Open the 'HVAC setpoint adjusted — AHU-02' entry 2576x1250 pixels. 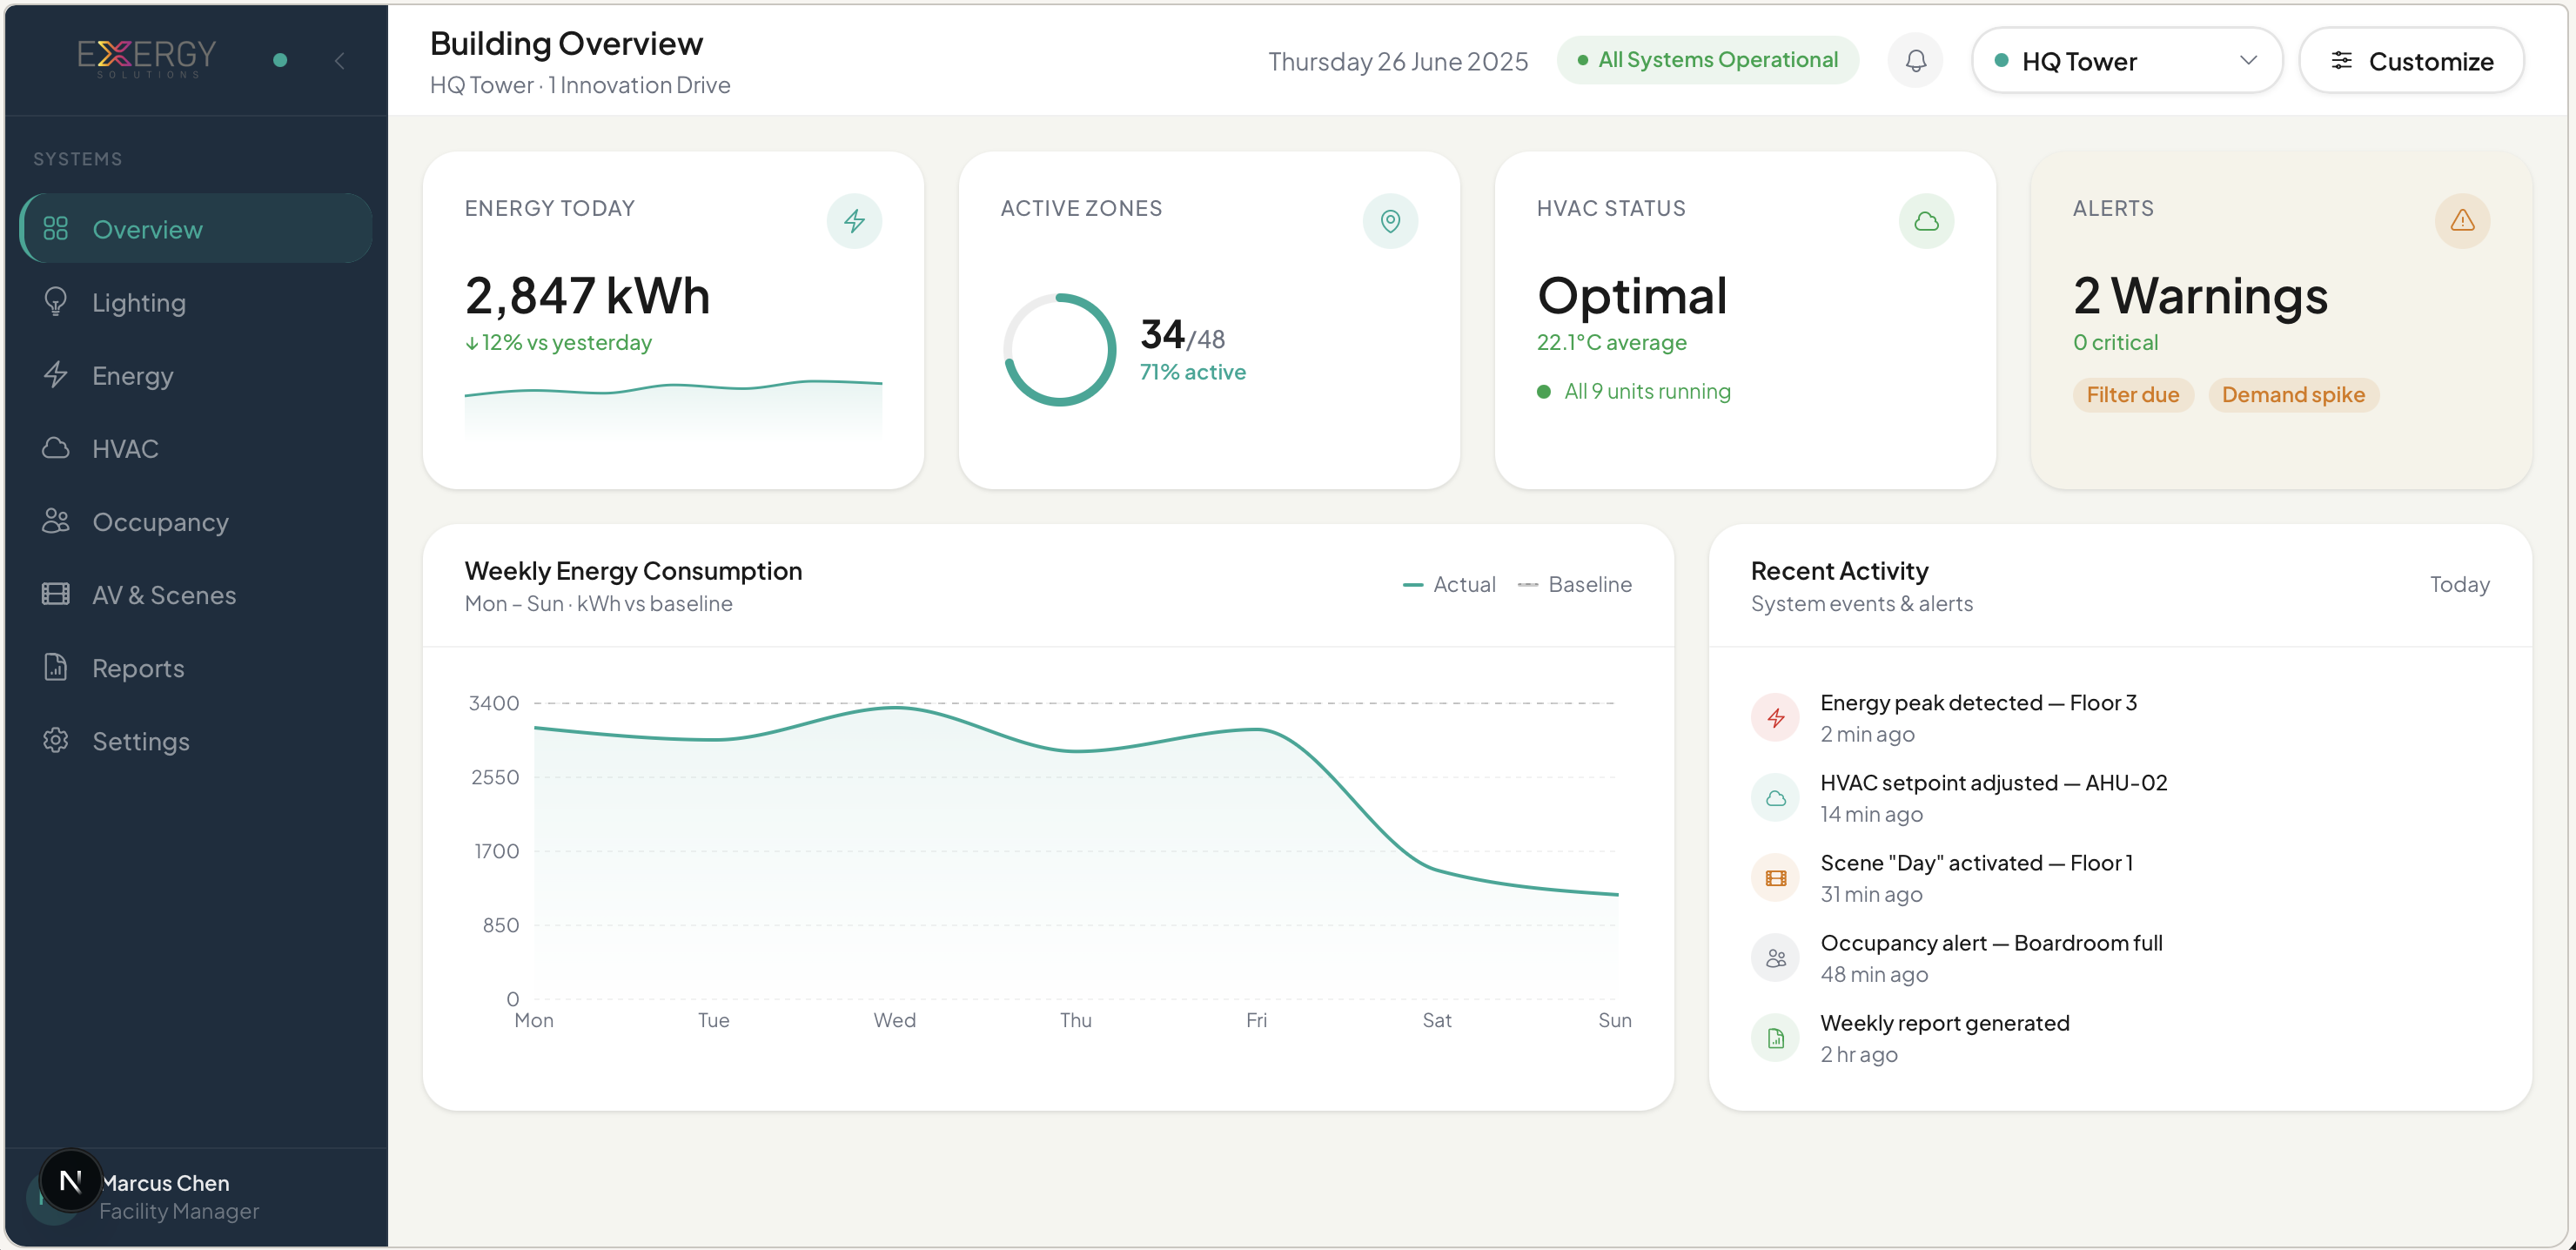(x=2120, y=798)
